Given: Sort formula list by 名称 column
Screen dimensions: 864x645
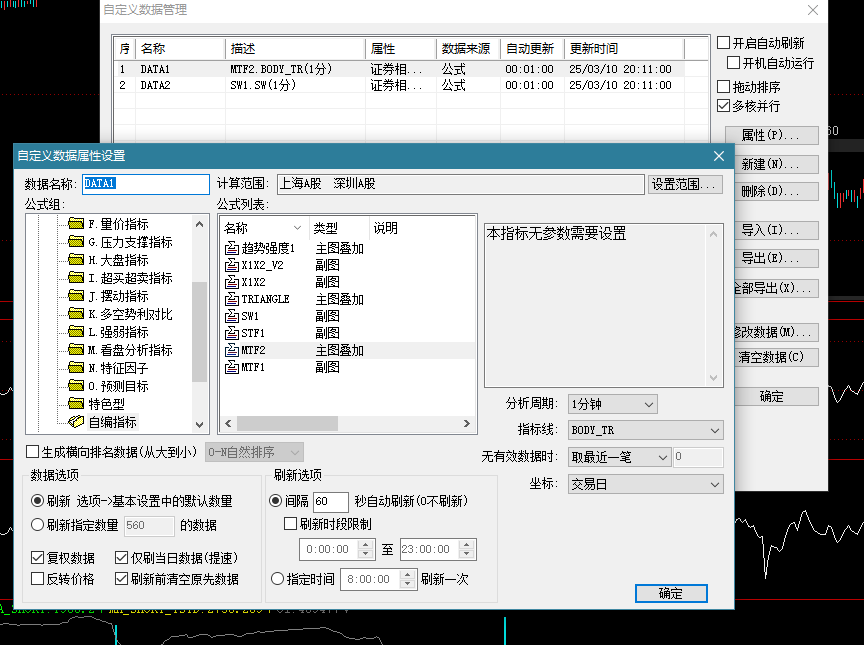Looking at the screenshot, I should point(263,228).
